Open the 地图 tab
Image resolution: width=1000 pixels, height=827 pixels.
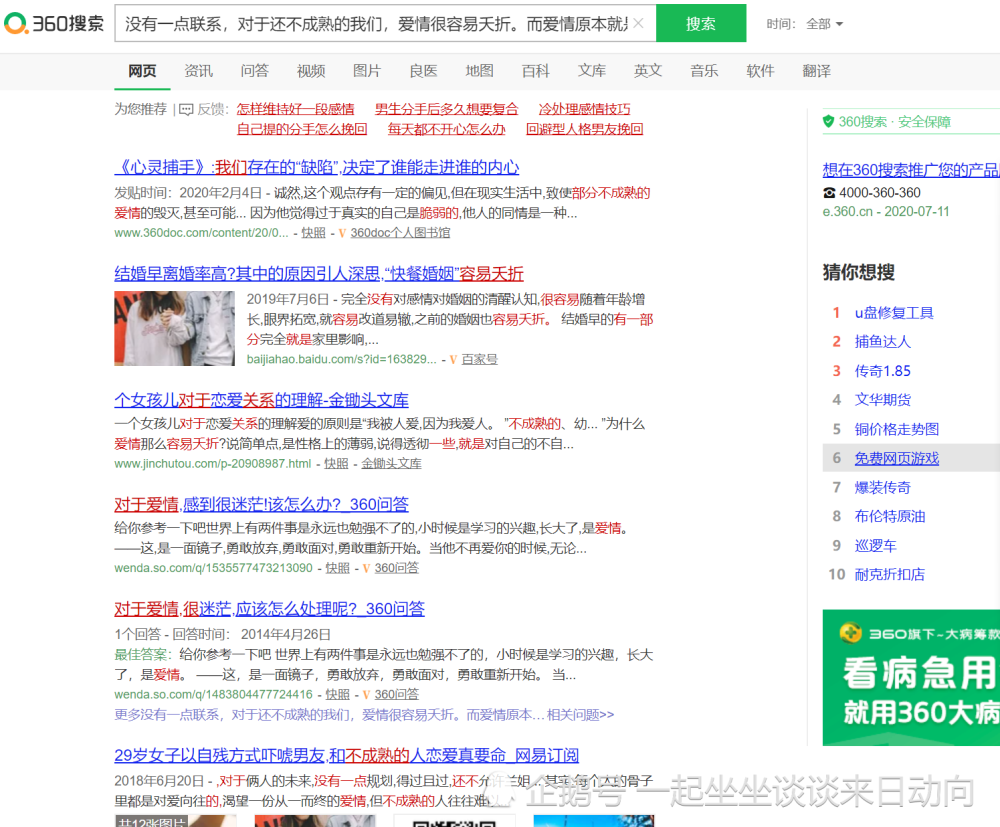pos(479,71)
